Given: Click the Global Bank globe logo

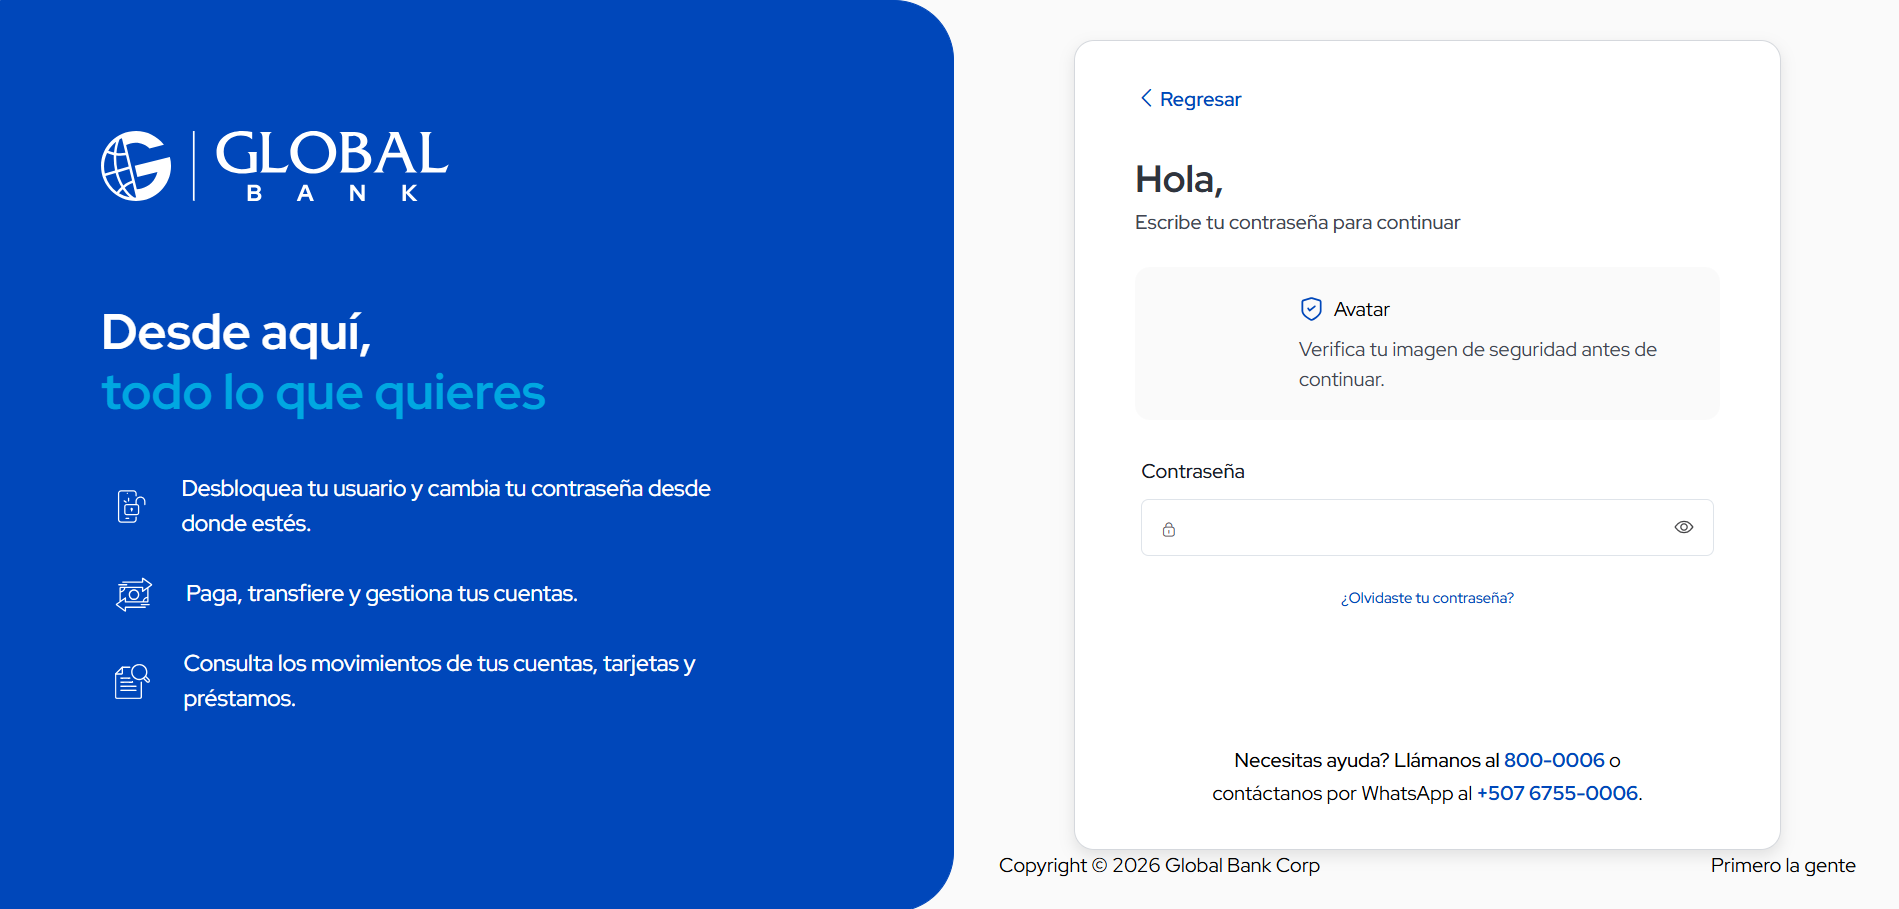Looking at the screenshot, I should (x=136, y=166).
